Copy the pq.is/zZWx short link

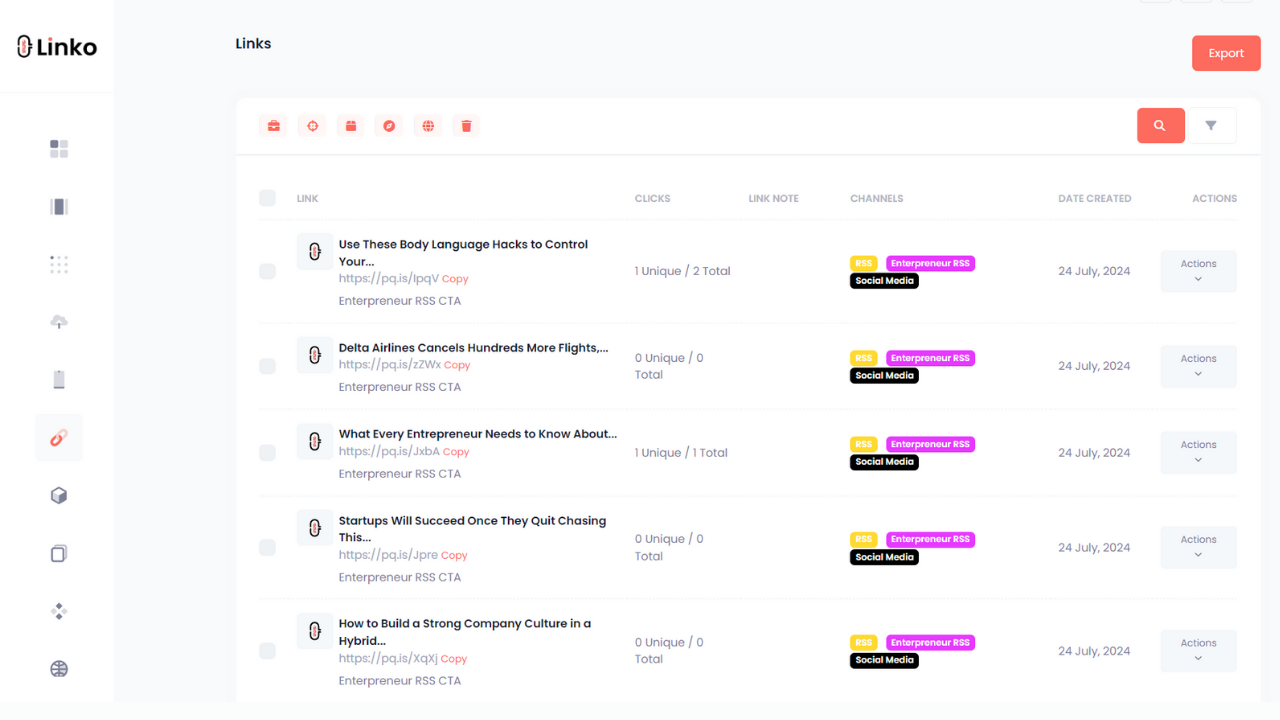pyautogui.click(x=457, y=366)
